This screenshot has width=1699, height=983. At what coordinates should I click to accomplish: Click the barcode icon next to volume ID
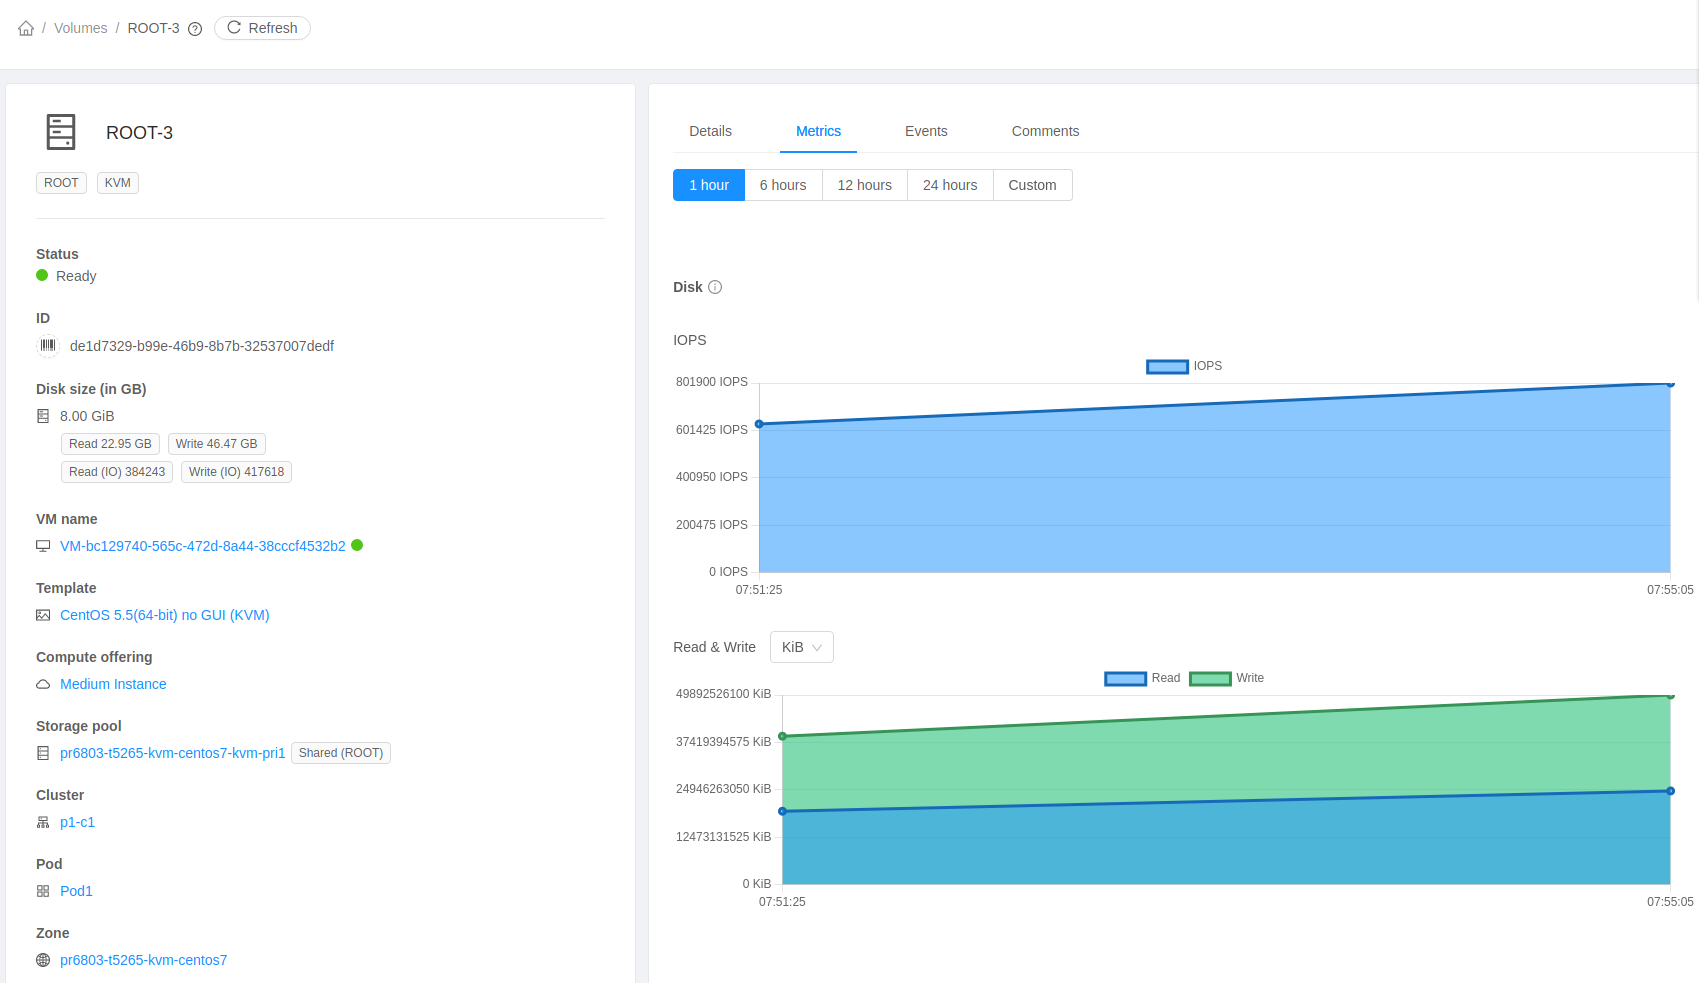[48, 346]
